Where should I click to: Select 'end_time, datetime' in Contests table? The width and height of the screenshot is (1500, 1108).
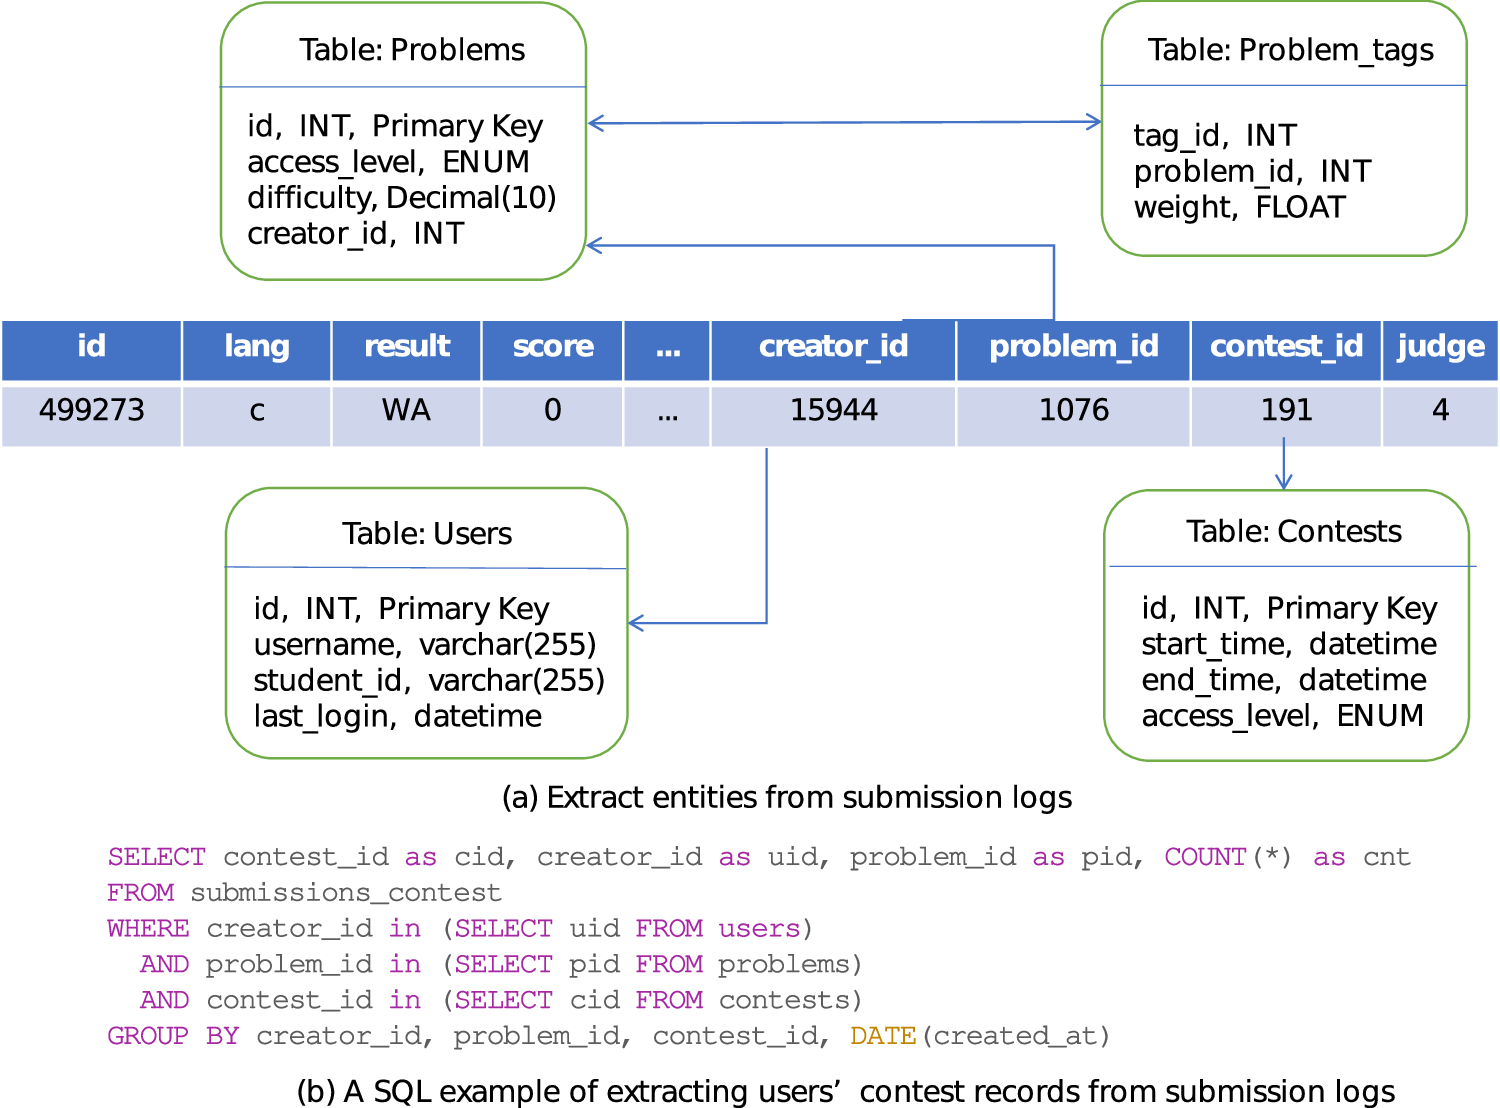point(1284,680)
